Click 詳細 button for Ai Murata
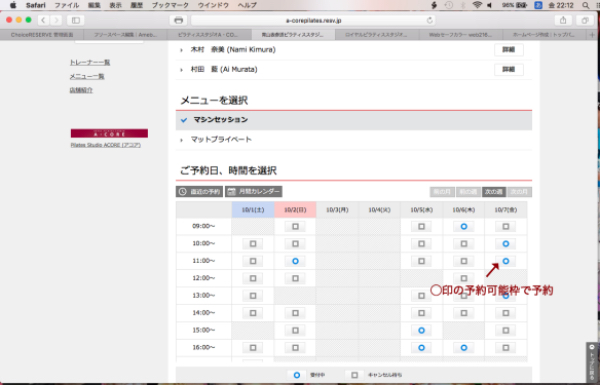This screenshot has height=385, width=600. pyautogui.click(x=509, y=70)
